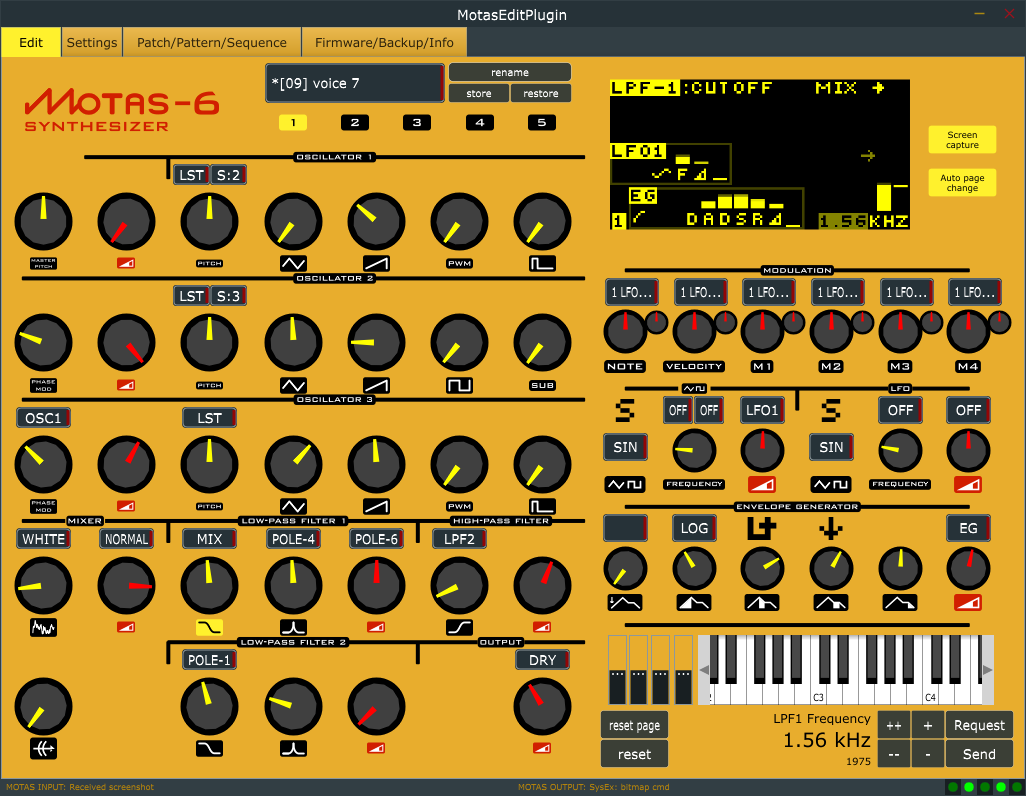Click the store button
Screen dimensions: 1026x796
(x=479, y=94)
